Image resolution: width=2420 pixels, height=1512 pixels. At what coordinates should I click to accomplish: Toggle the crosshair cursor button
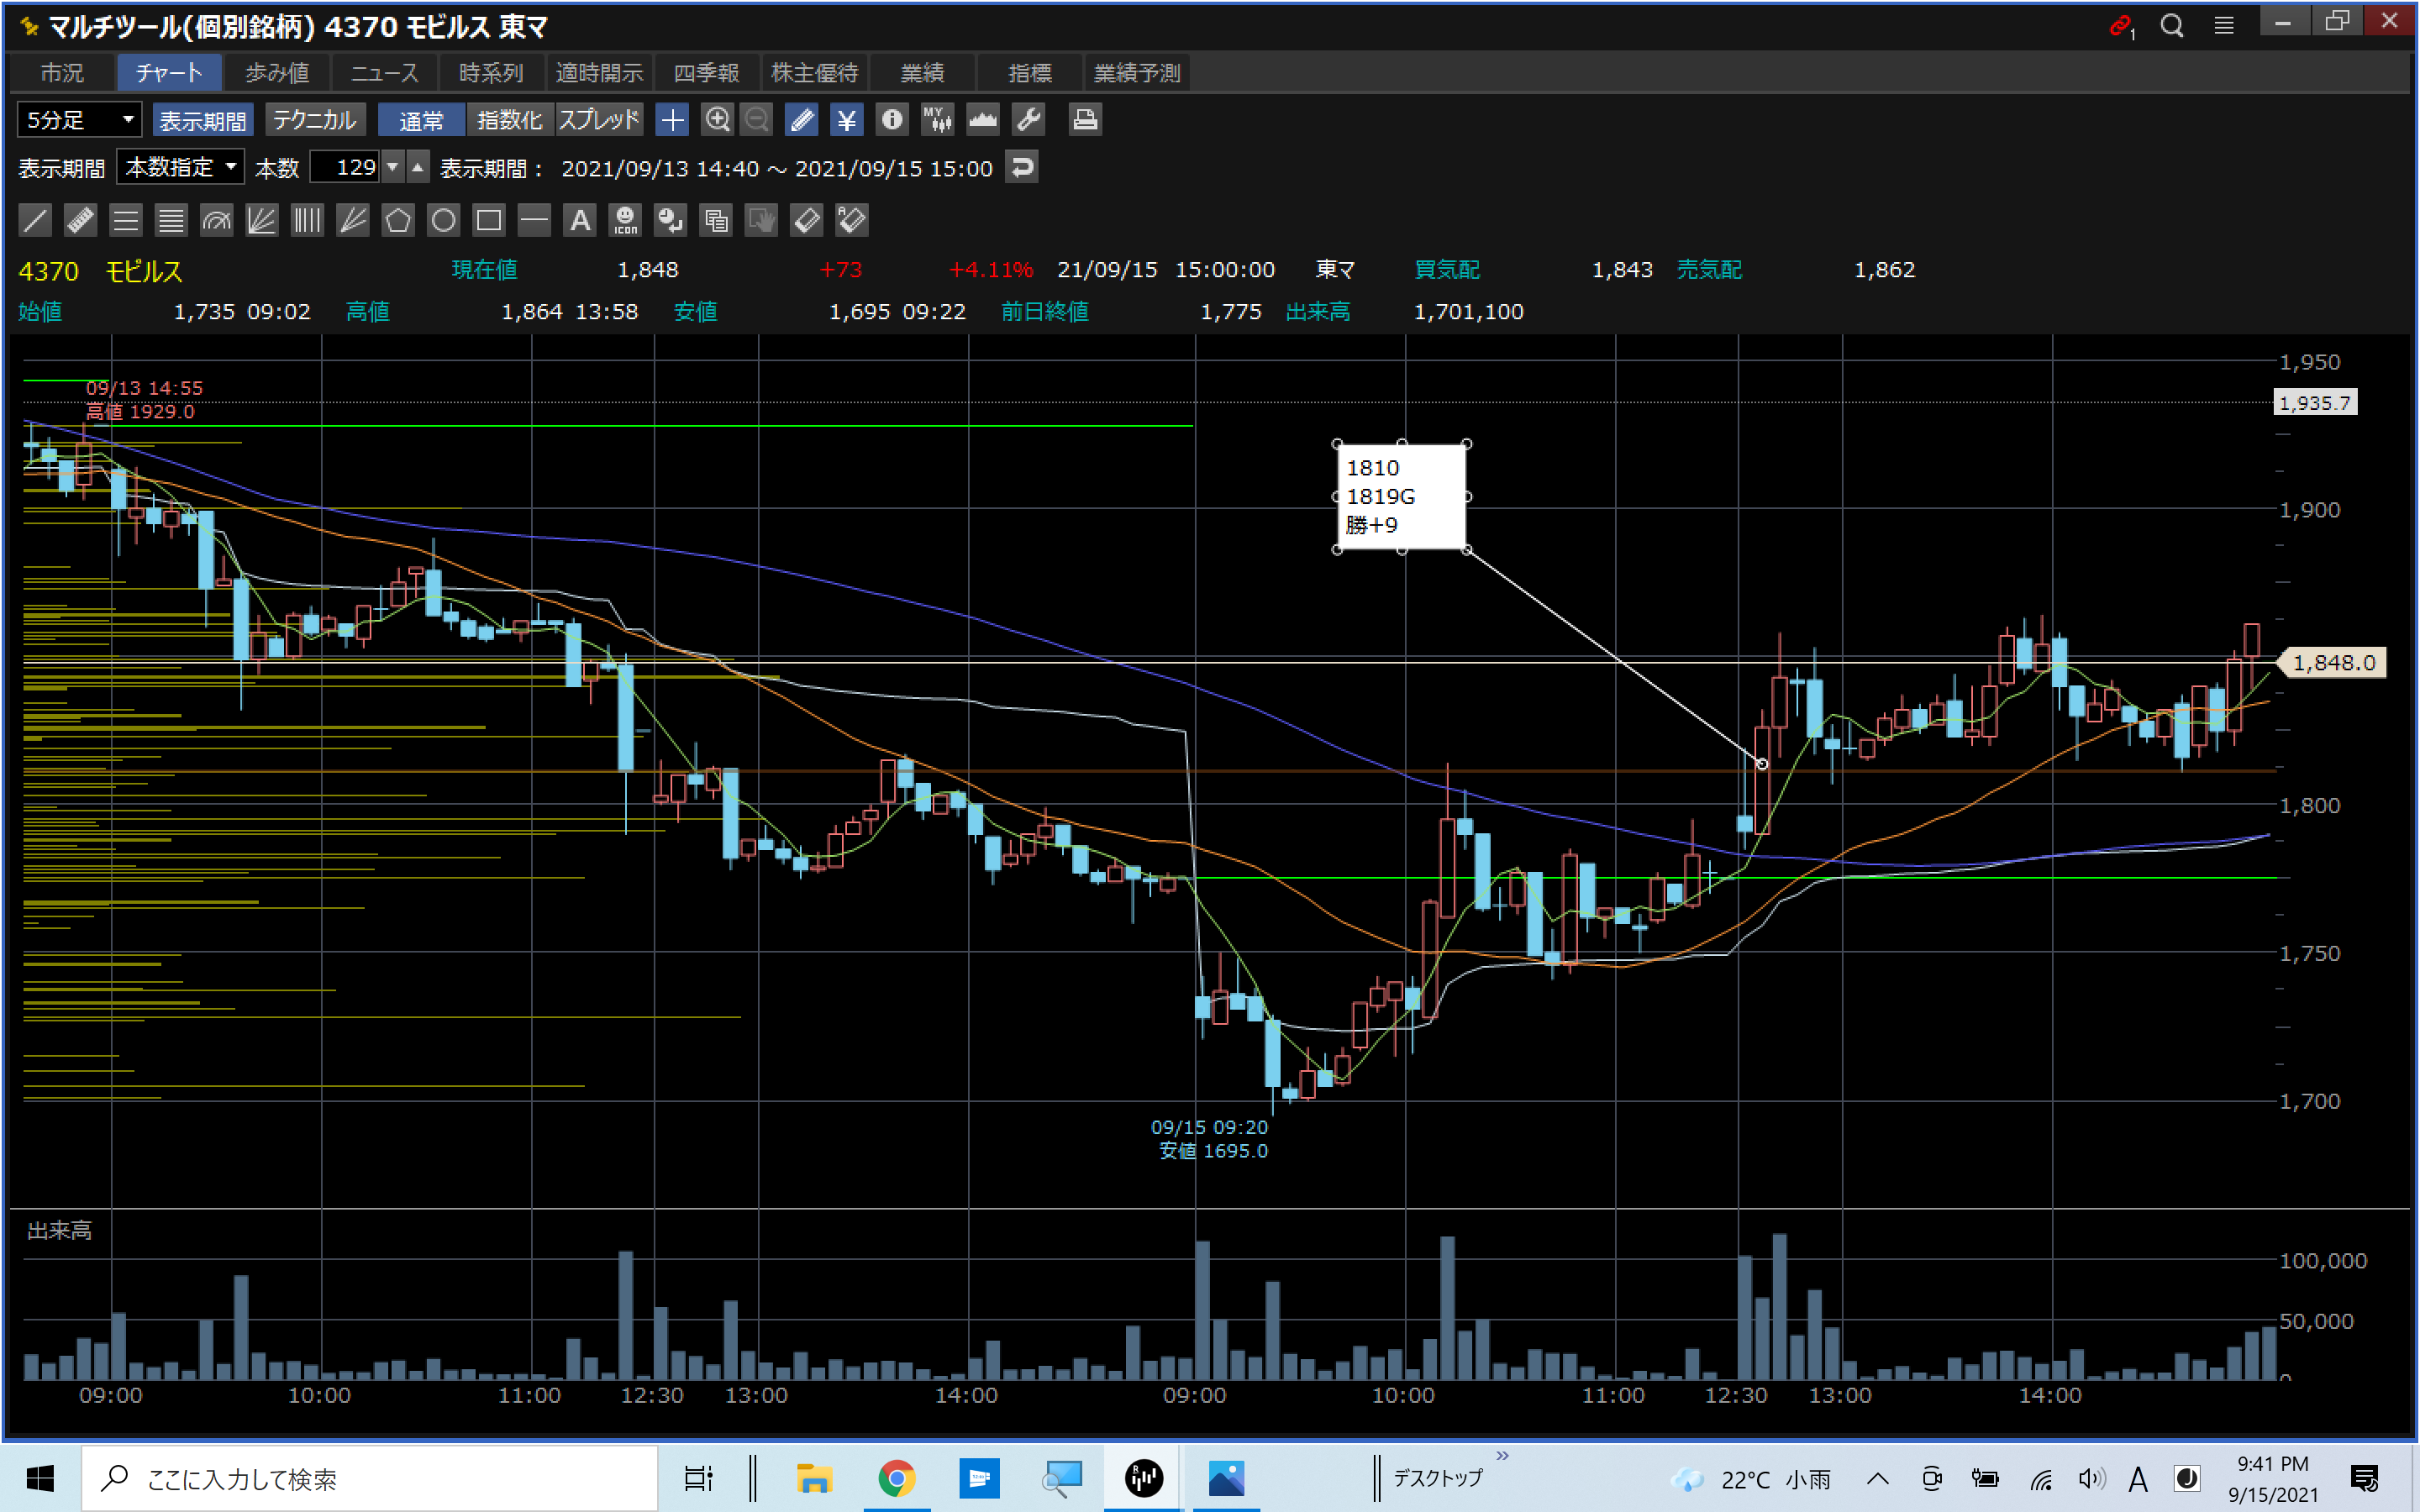pyautogui.click(x=672, y=120)
